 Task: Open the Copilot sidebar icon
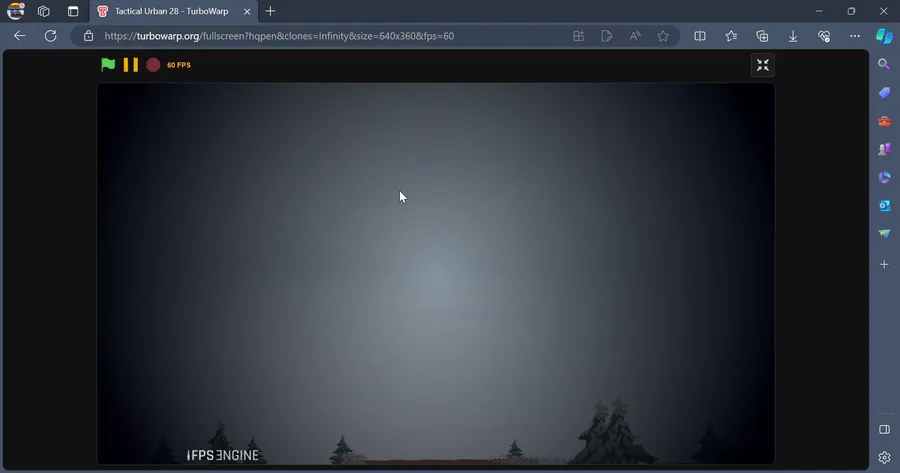(x=885, y=36)
